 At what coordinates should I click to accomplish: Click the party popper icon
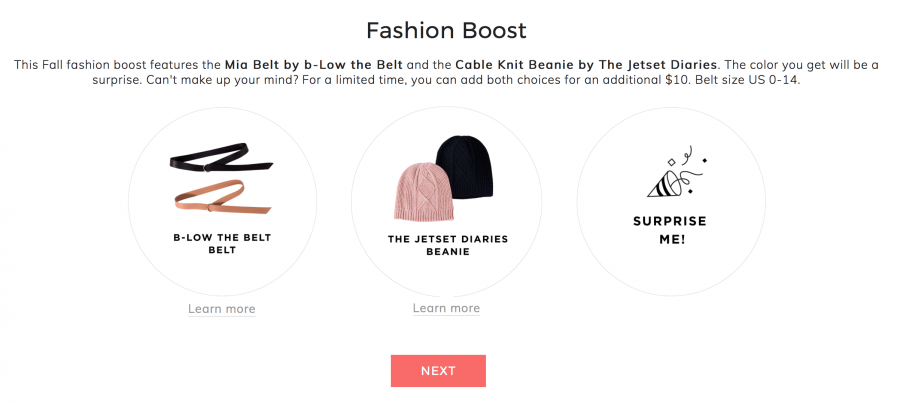(672, 175)
